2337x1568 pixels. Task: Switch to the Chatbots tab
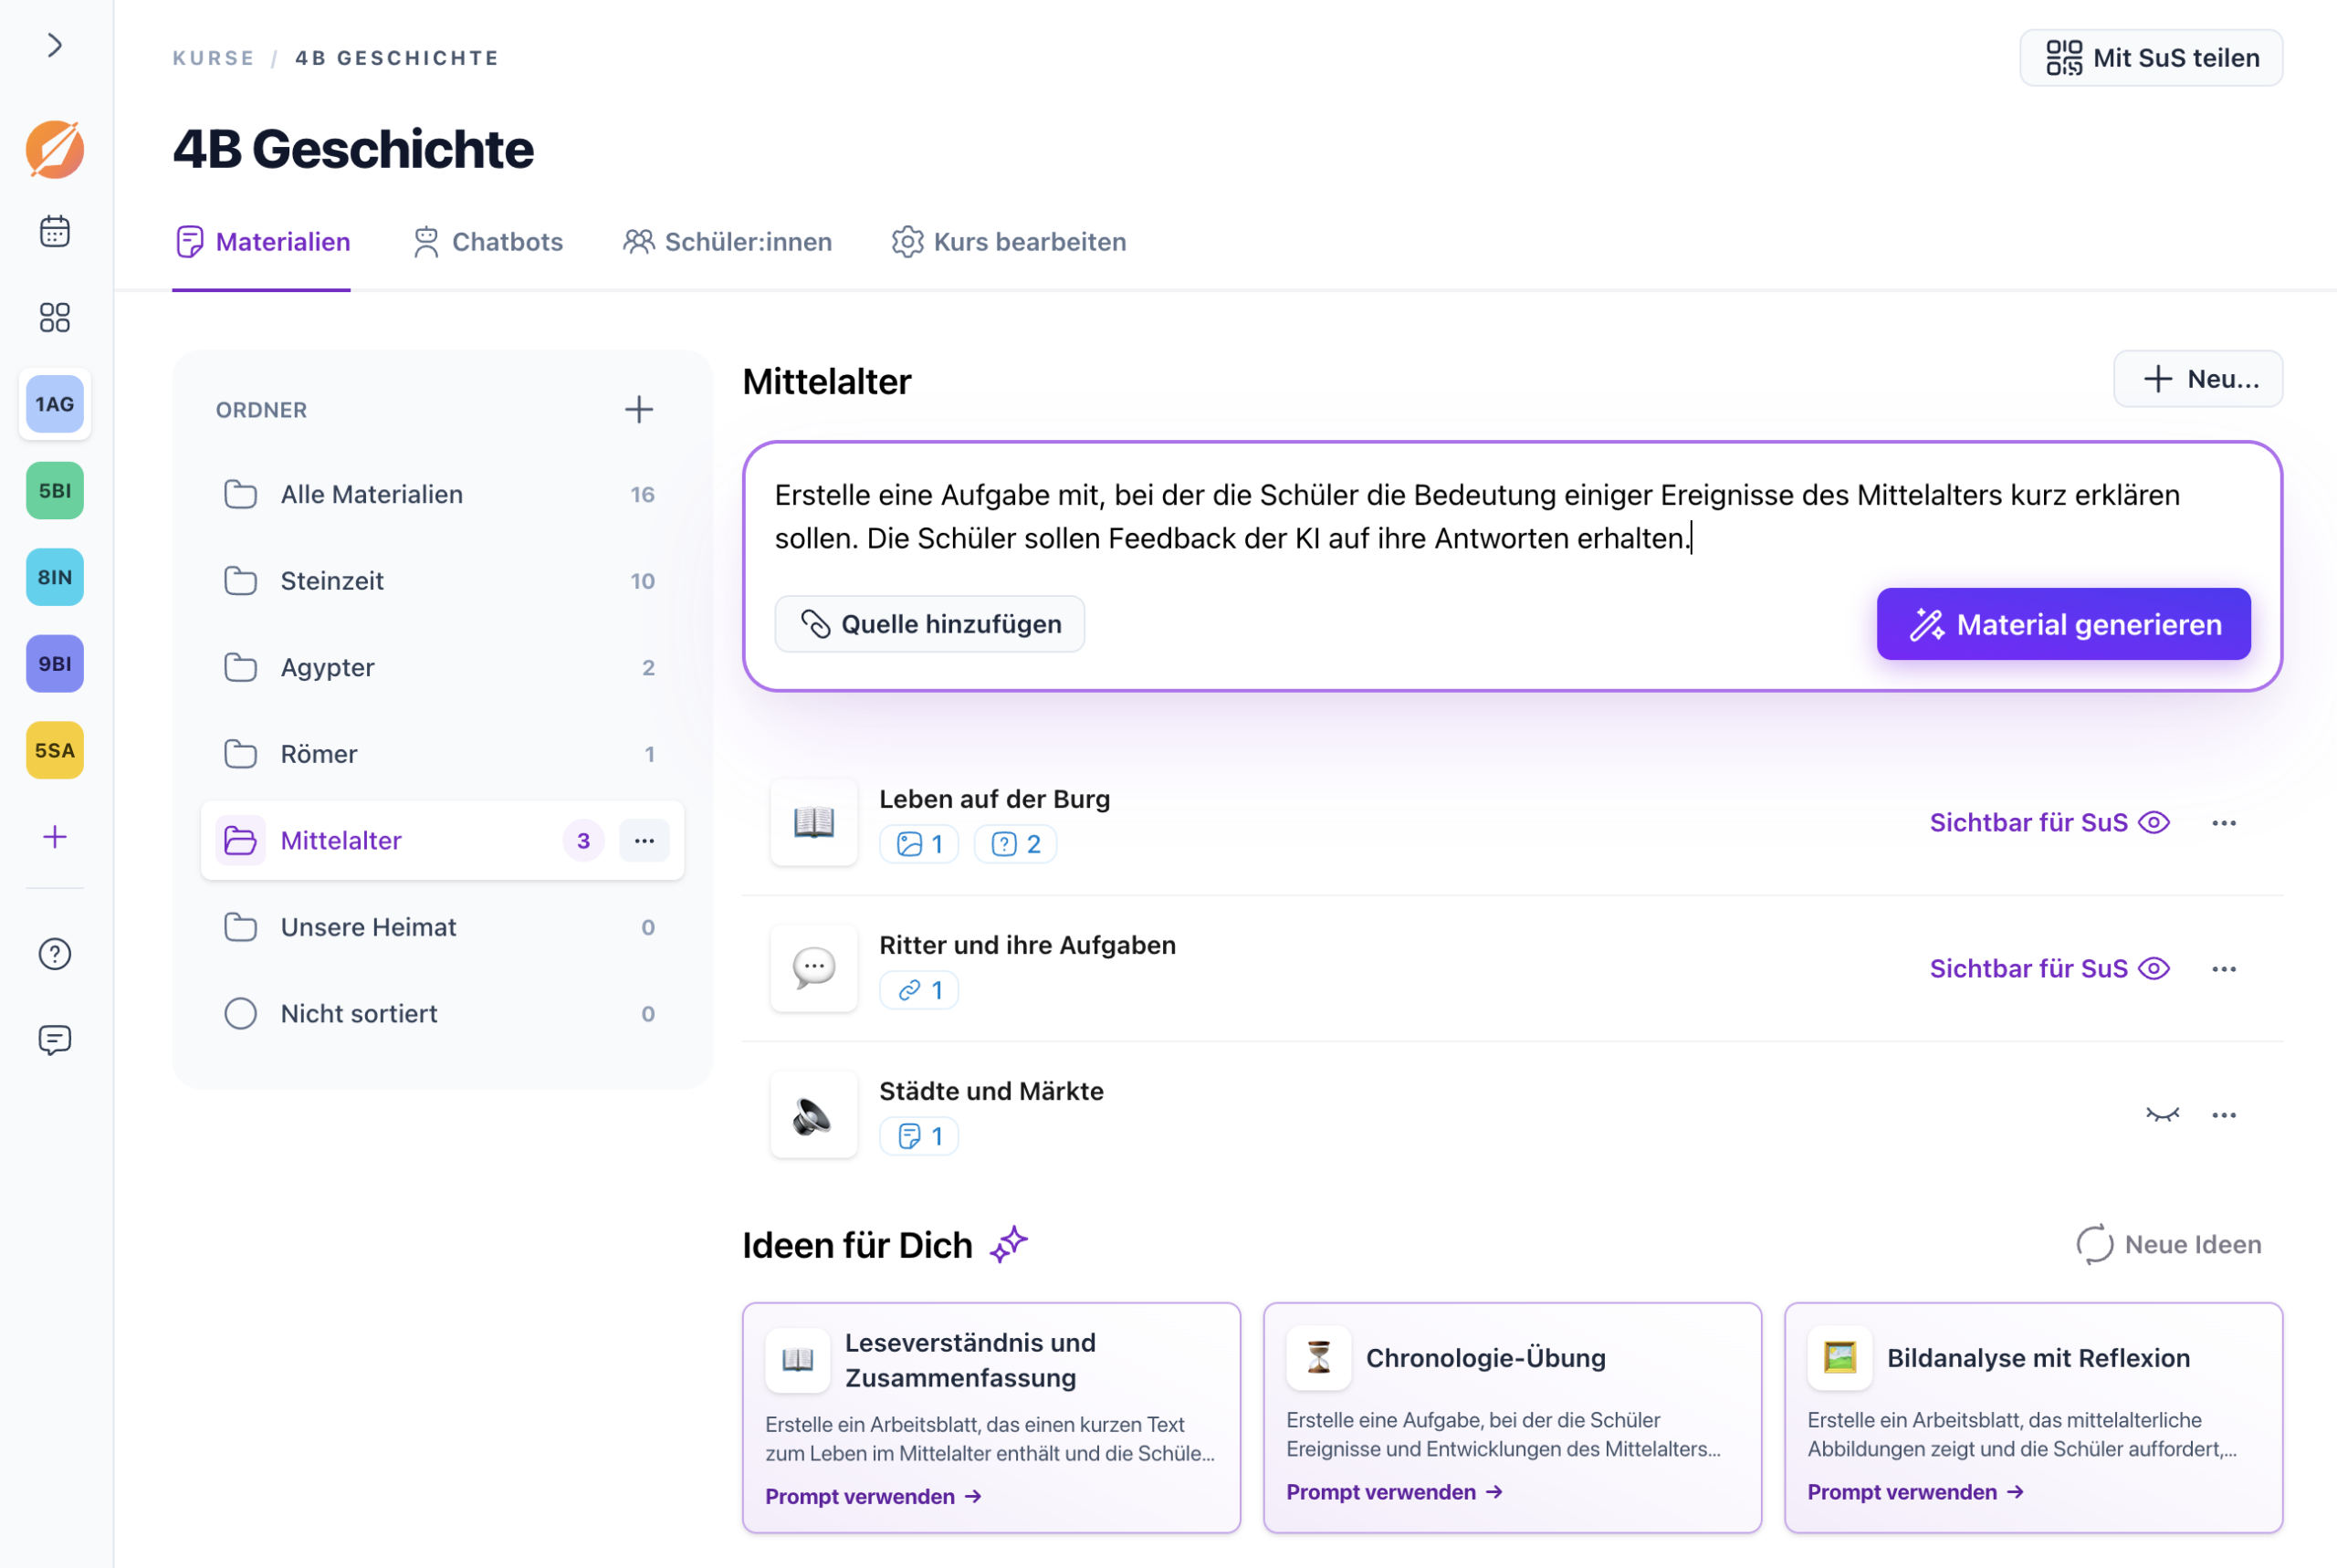pyautogui.click(x=488, y=242)
